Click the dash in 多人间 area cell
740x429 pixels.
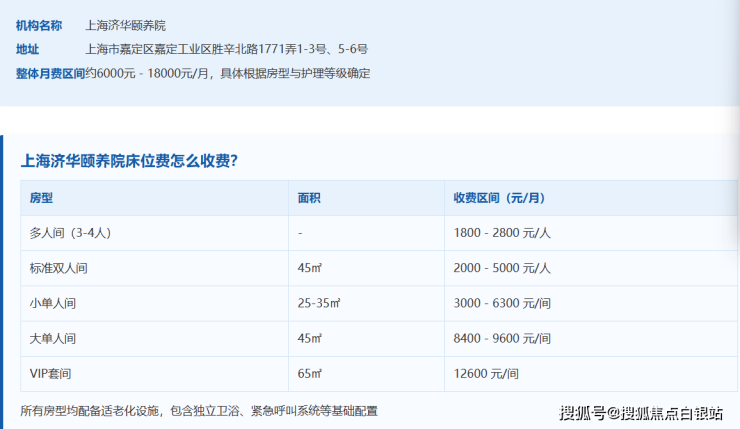pos(300,233)
